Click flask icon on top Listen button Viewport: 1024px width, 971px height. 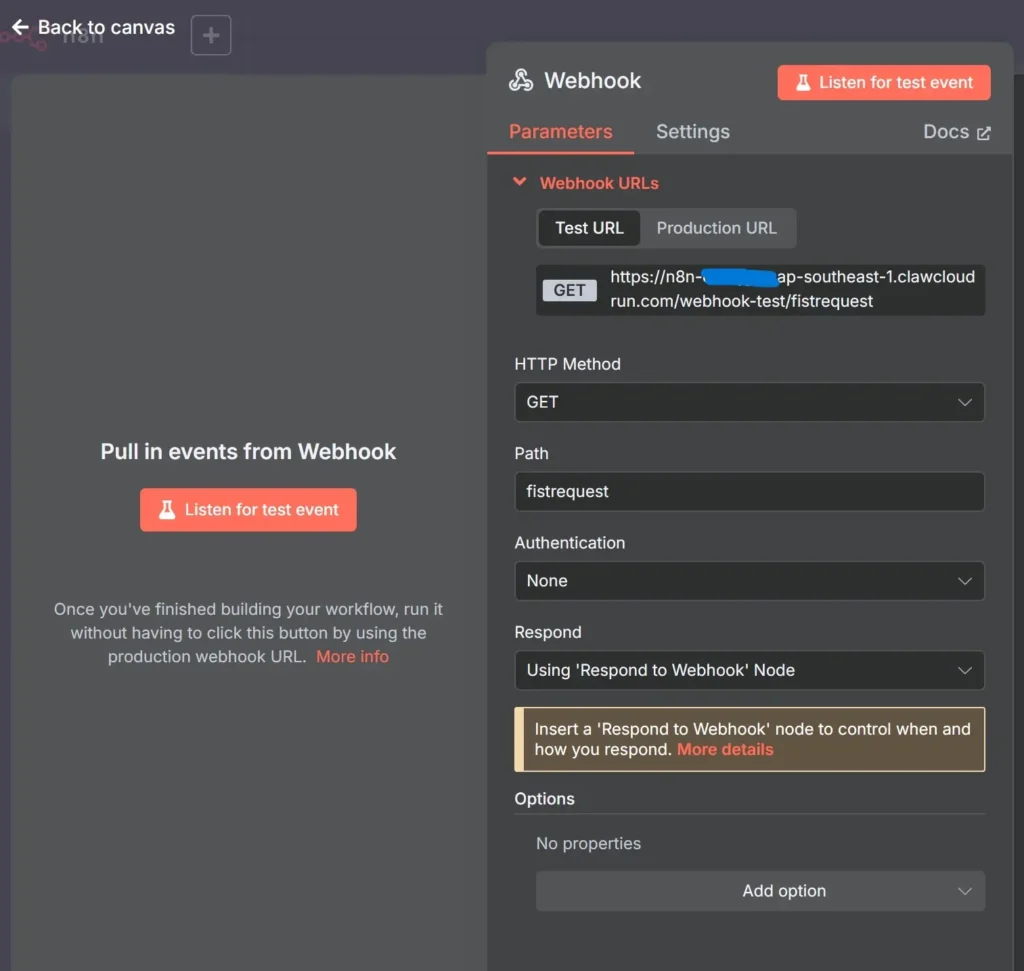tap(803, 83)
